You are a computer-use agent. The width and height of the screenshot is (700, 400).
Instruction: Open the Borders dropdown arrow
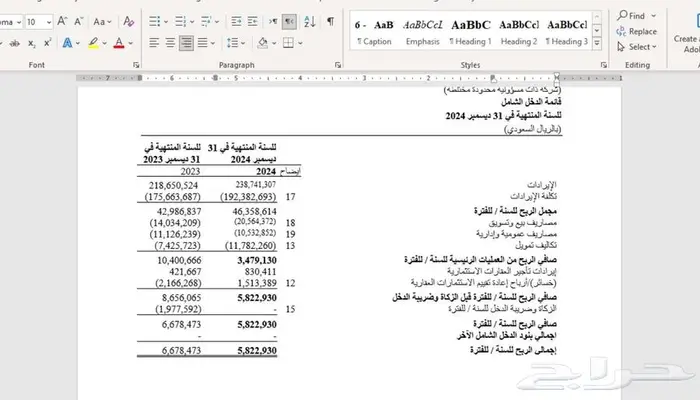coord(300,43)
